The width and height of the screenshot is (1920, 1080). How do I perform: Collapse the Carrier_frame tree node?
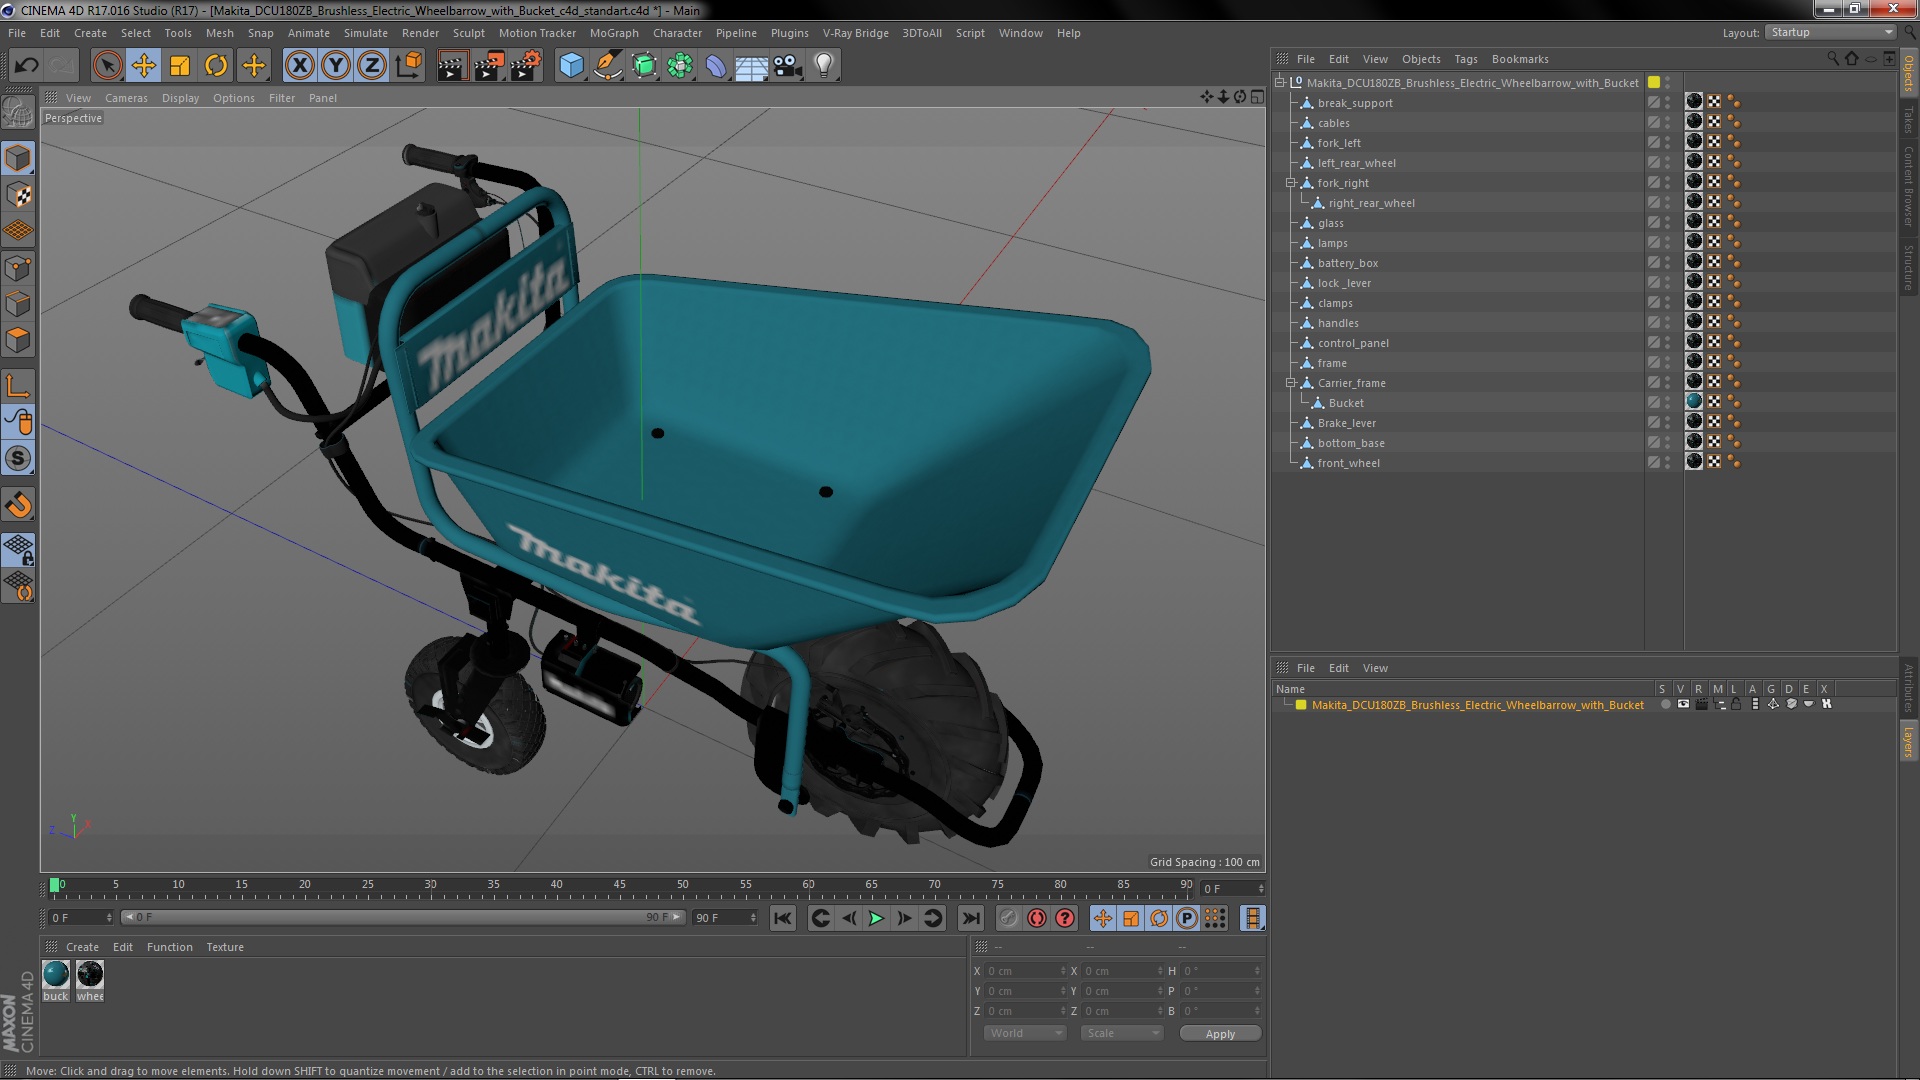coord(1291,383)
